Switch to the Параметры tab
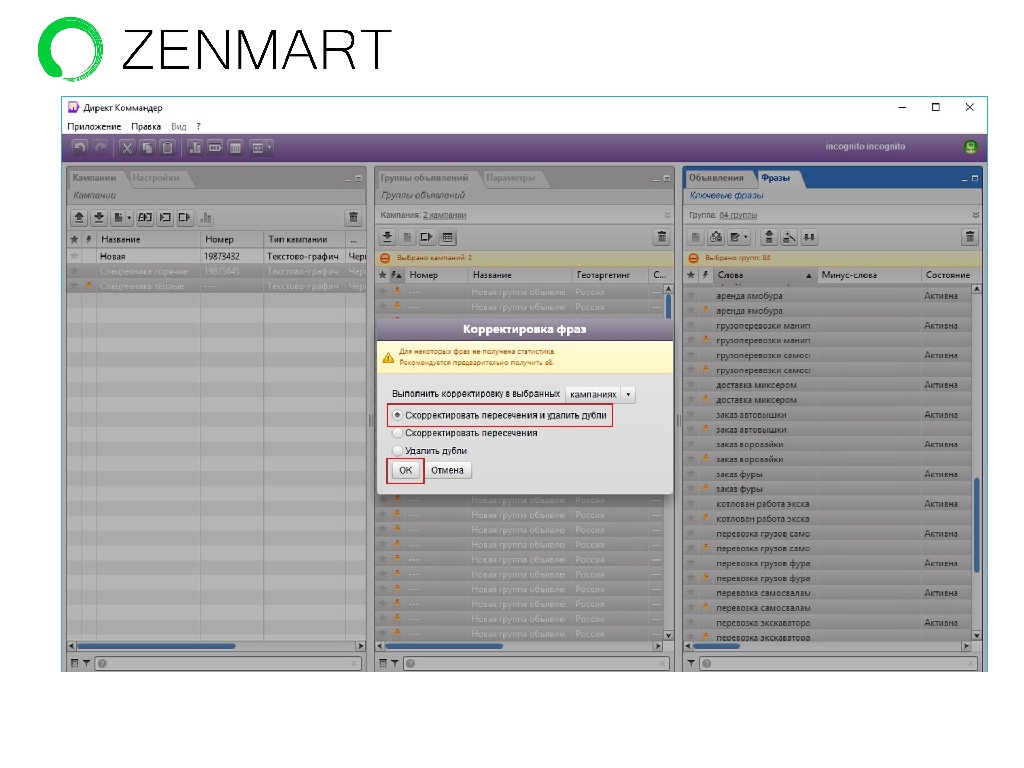The image size is (1024, 768). click(510, 178)
